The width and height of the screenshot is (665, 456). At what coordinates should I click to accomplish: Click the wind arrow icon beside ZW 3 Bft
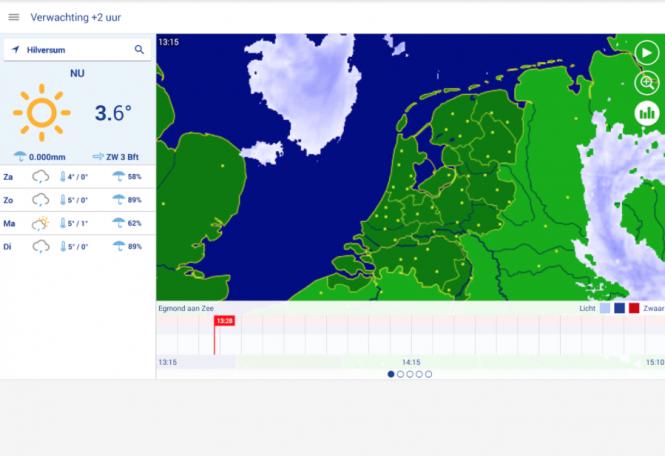click(98, 157)
